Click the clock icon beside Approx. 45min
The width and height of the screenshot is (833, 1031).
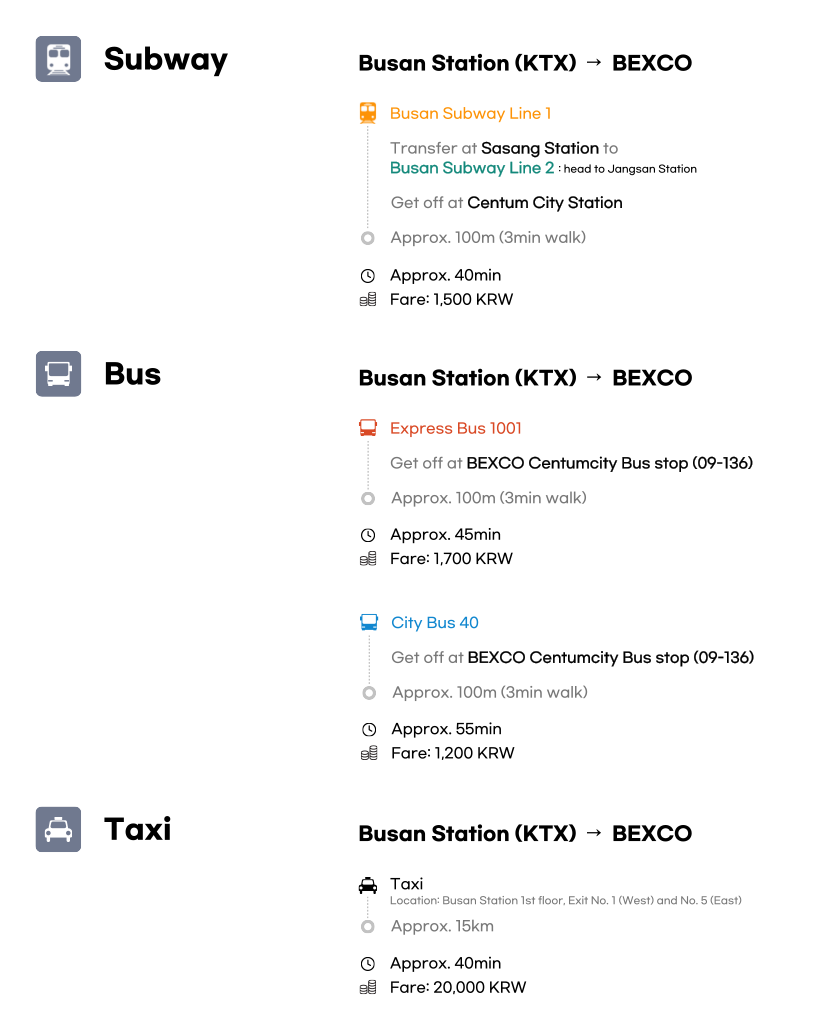click(x=368, y=535)
